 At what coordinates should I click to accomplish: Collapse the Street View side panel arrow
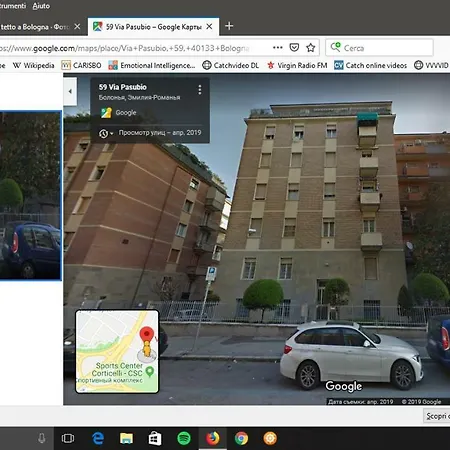(70, 91)
